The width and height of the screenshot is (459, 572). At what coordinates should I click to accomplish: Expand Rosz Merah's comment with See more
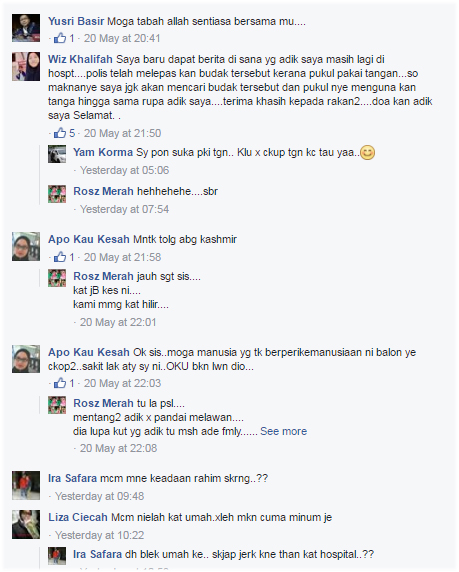pos(284,431)
